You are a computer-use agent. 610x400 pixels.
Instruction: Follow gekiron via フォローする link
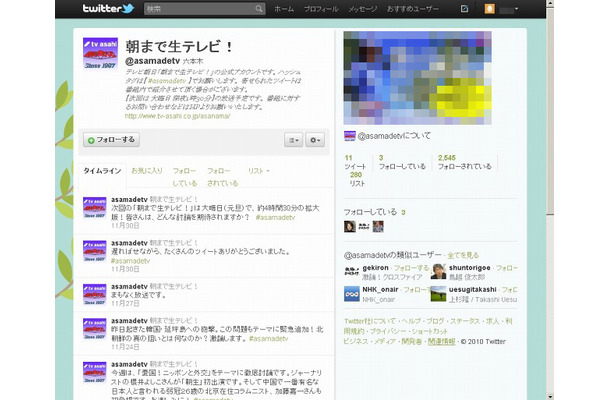411,268
